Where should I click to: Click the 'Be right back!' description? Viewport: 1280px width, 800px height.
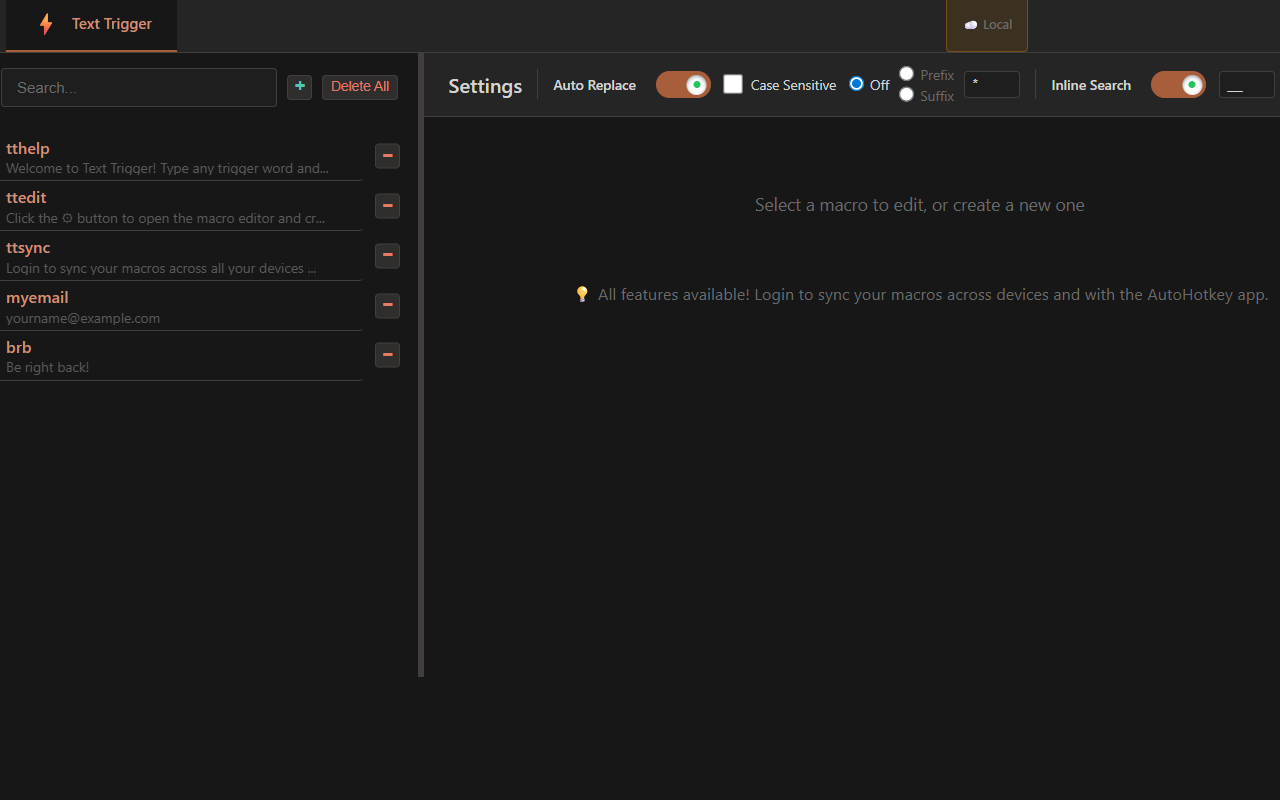click(x=47, y=367)
